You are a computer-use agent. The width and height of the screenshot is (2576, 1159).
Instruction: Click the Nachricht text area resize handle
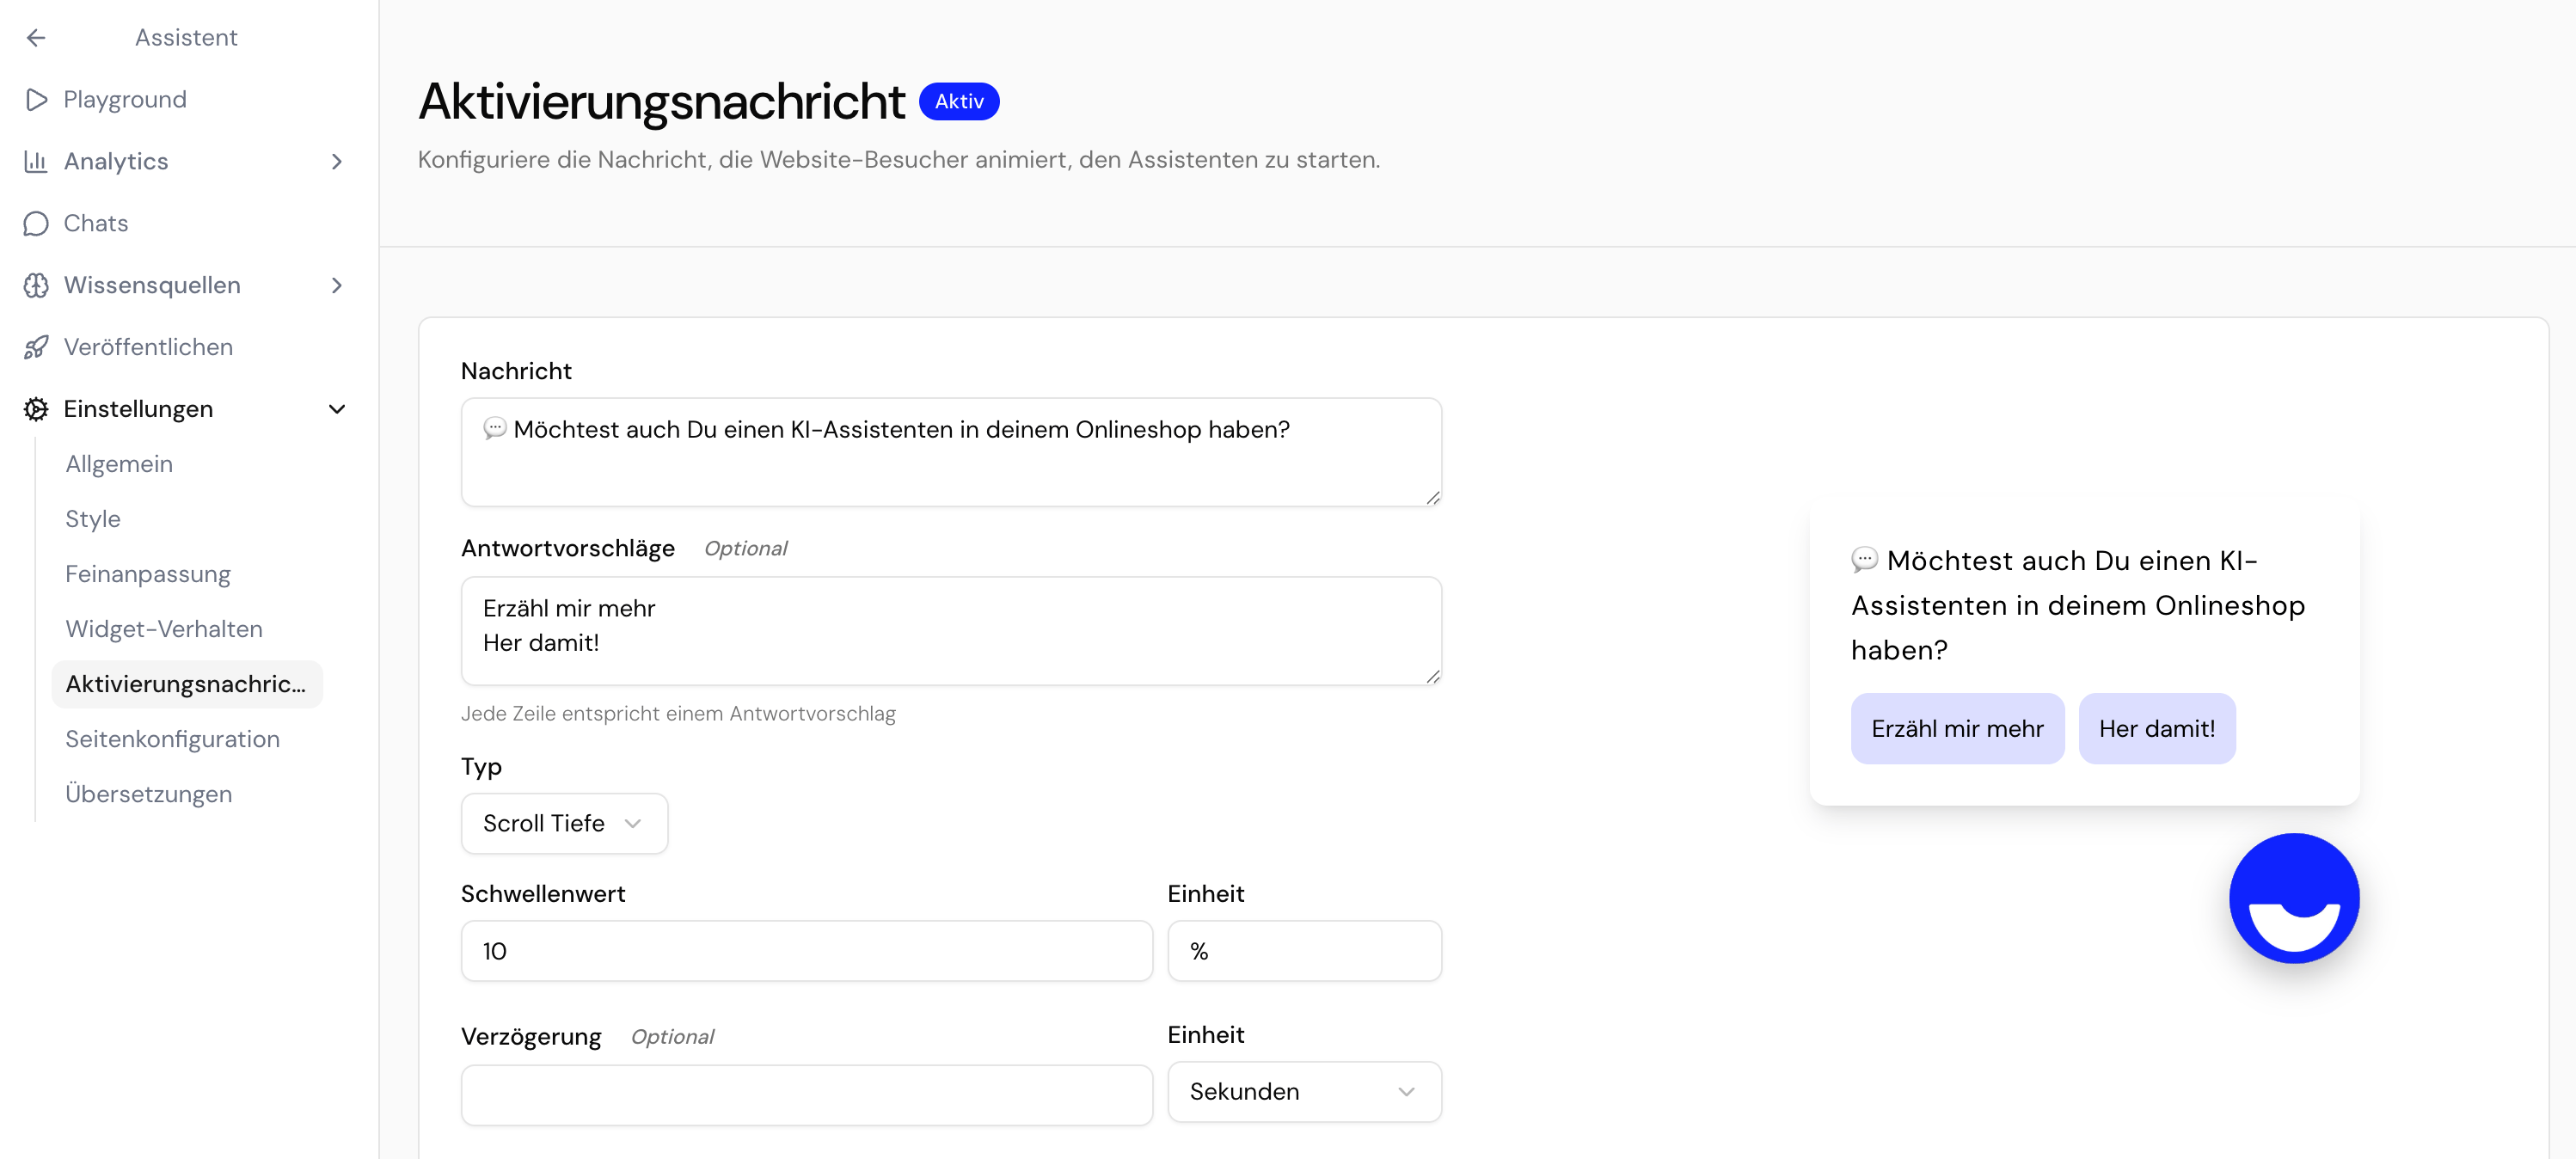click(1432, 497)
